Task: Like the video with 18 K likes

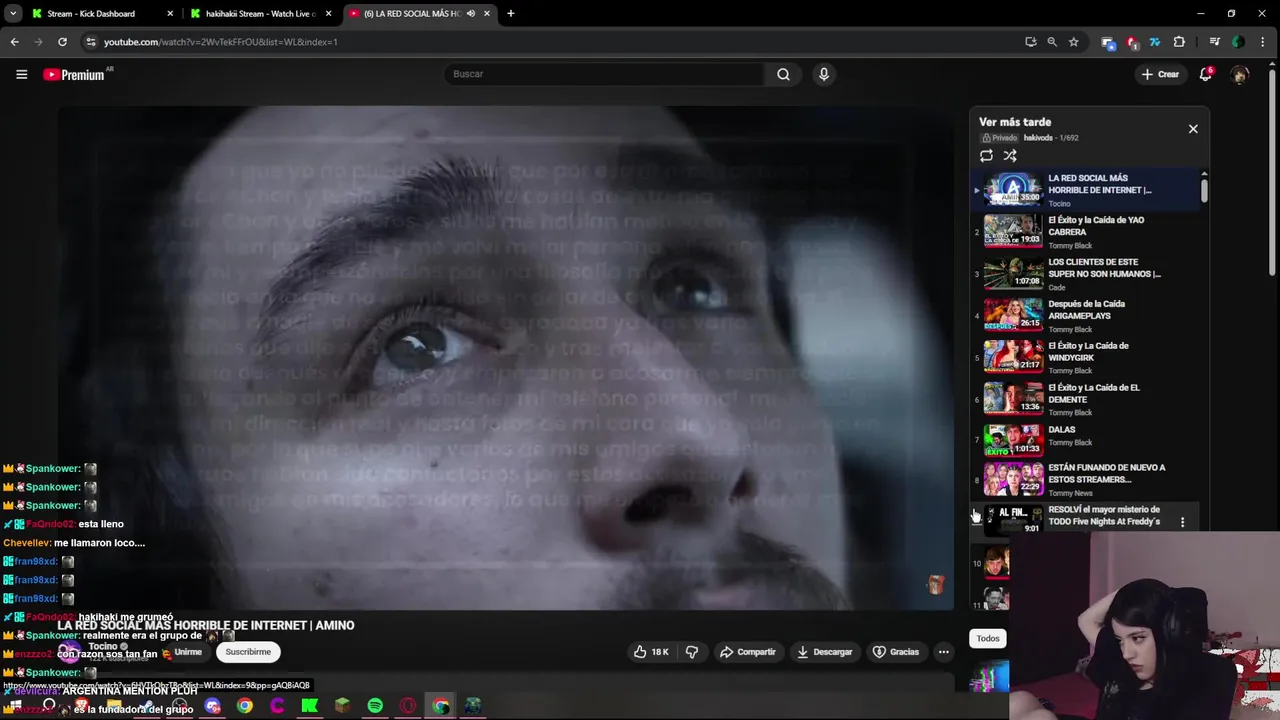Action: coord(651,652)
